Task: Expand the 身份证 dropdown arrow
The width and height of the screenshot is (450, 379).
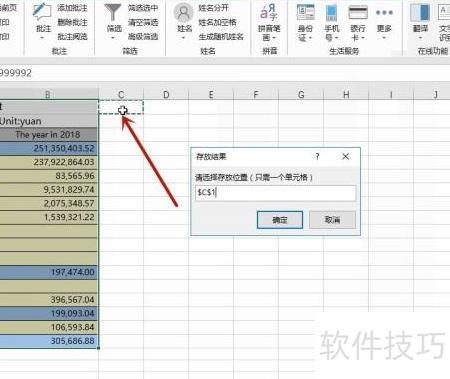Action: pos(311,38)
